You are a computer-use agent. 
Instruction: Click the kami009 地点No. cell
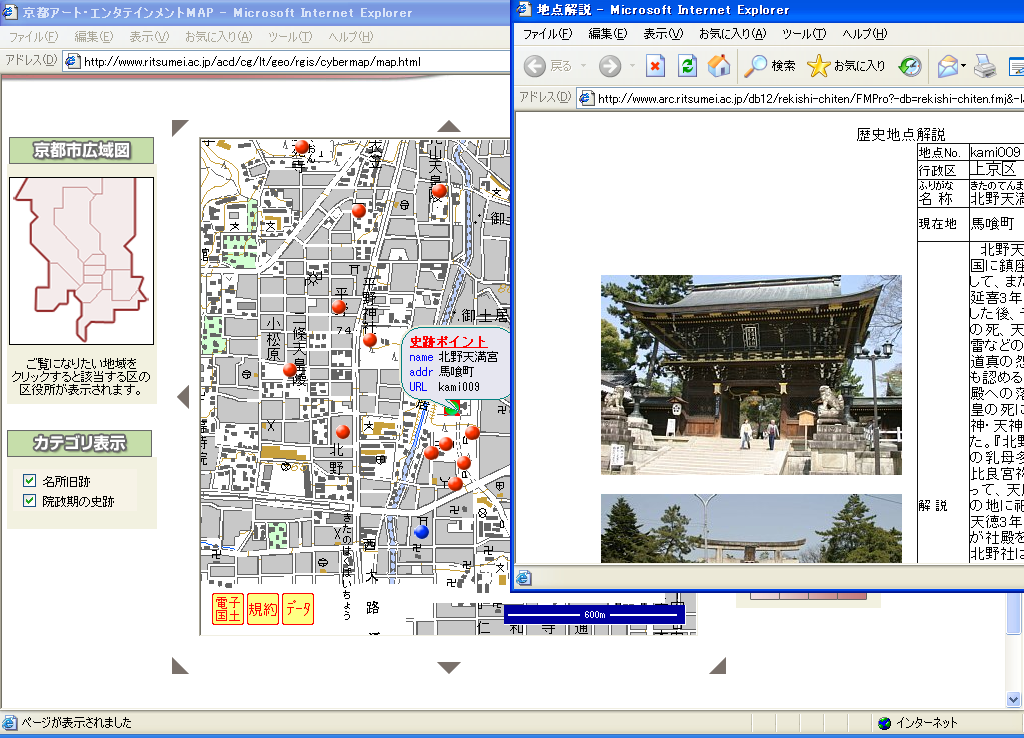tap(996, 152)
